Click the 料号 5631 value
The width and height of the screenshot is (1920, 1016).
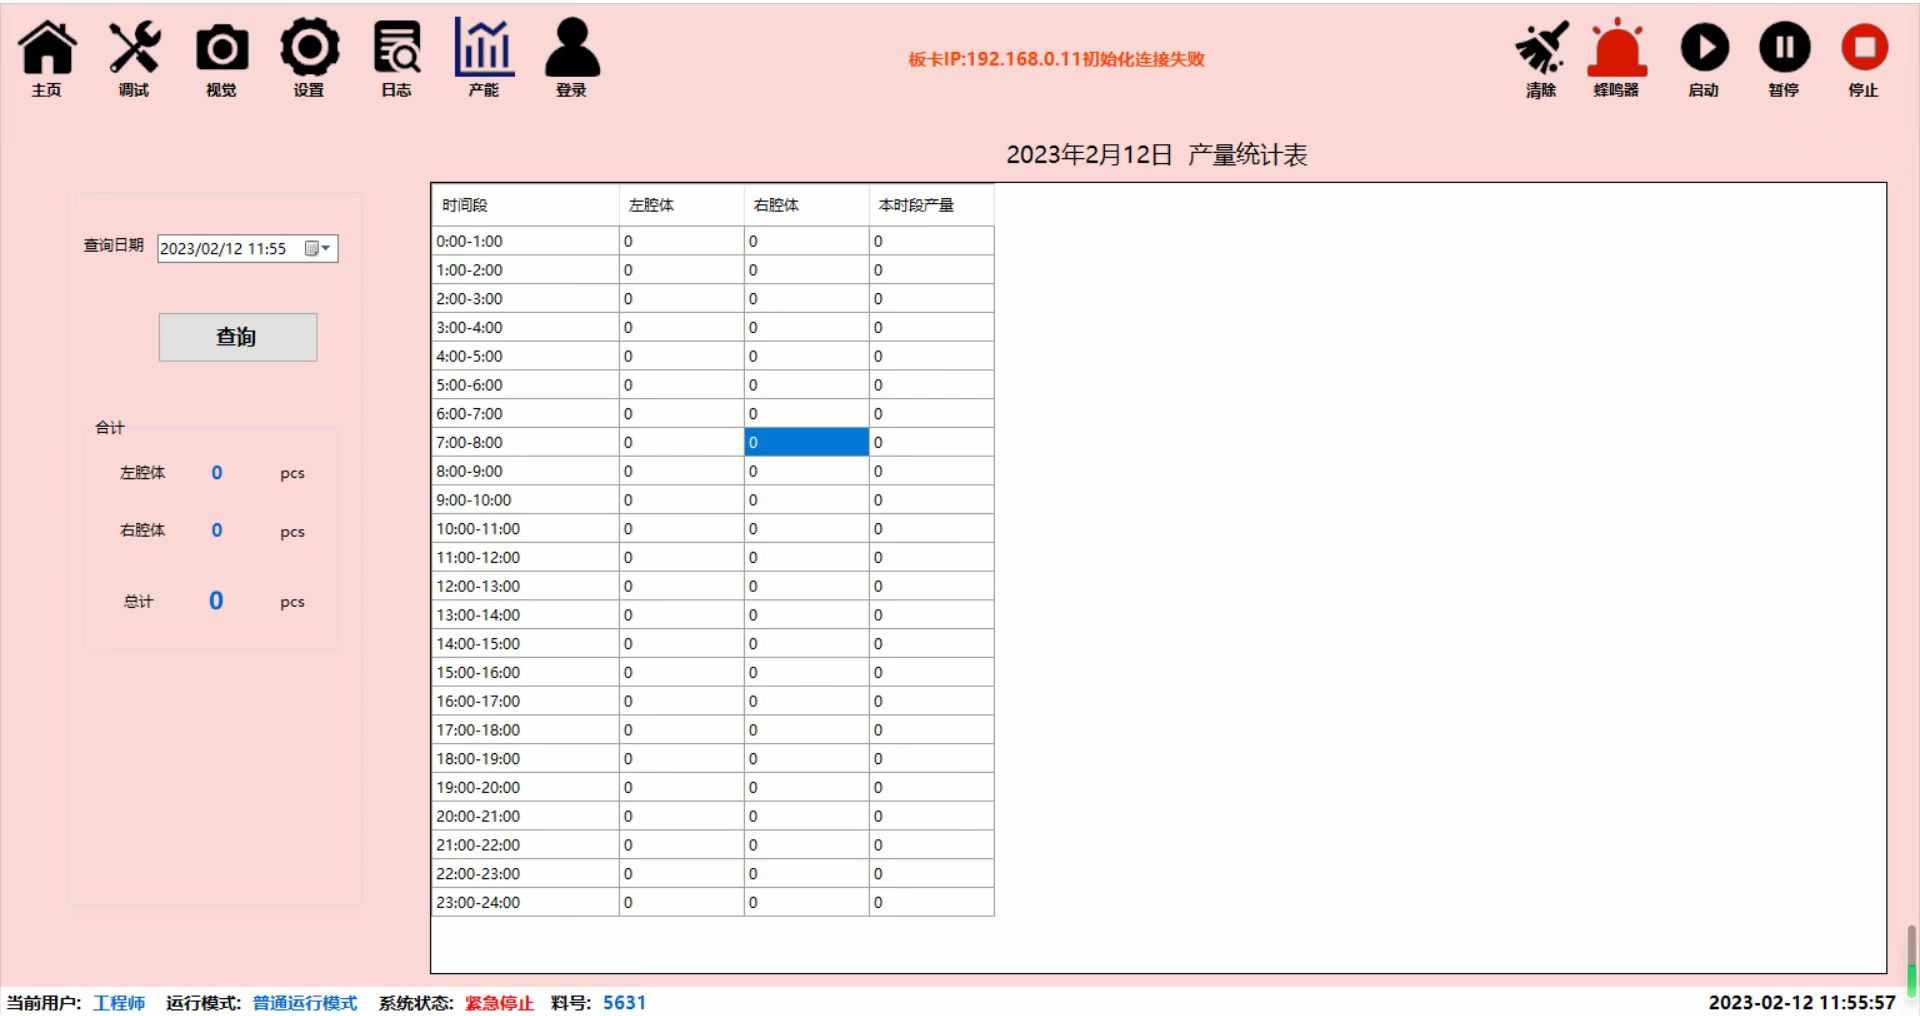625,1003
